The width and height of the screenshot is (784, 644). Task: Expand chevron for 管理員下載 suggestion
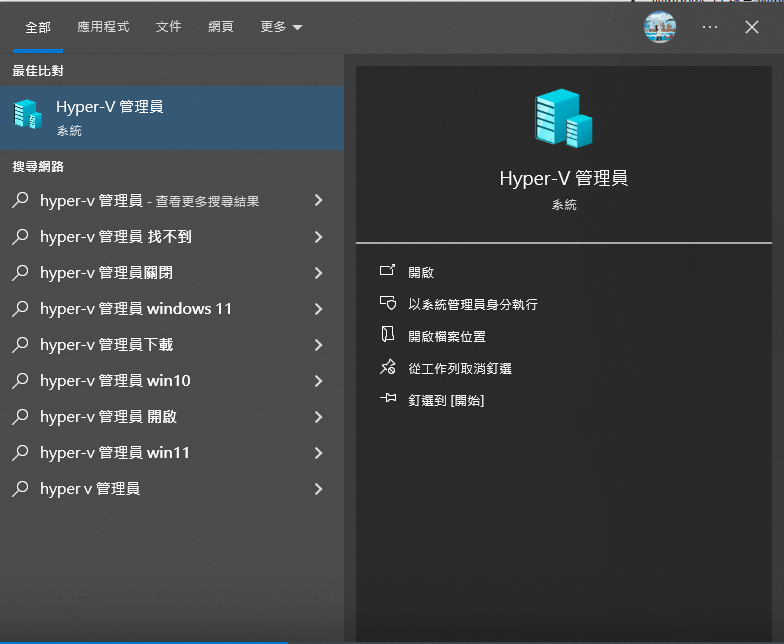click(318, 344)
